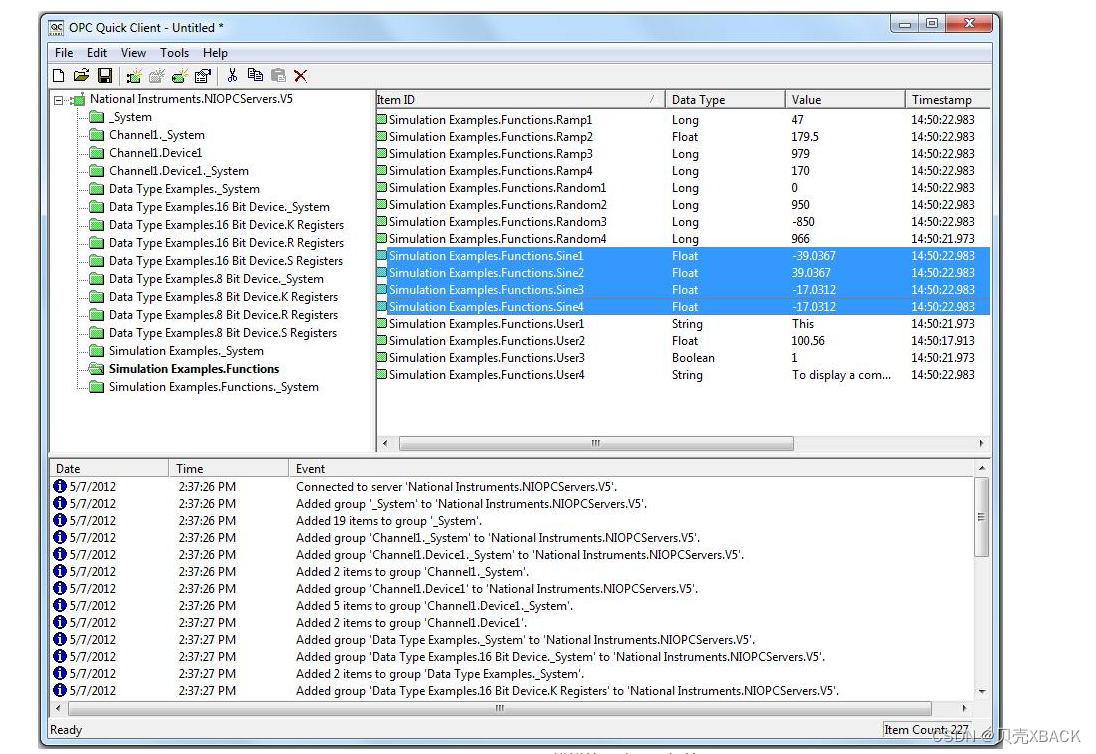
Task: Save the project with the floppy disk icon
Action: coord(105,75)
